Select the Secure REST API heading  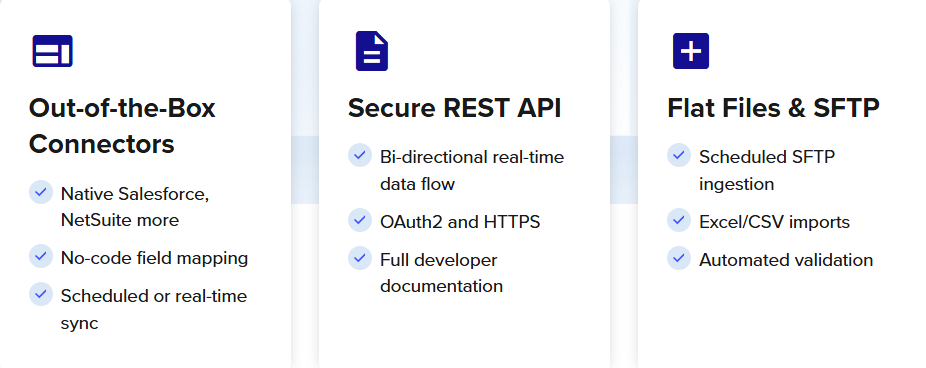455,108
